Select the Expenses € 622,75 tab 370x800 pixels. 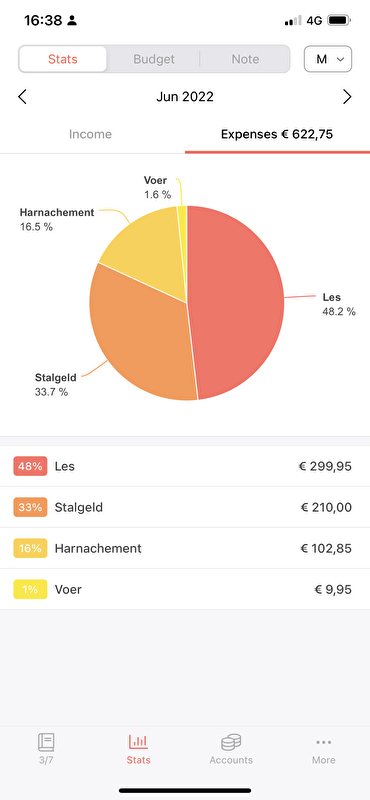(277, 134)
